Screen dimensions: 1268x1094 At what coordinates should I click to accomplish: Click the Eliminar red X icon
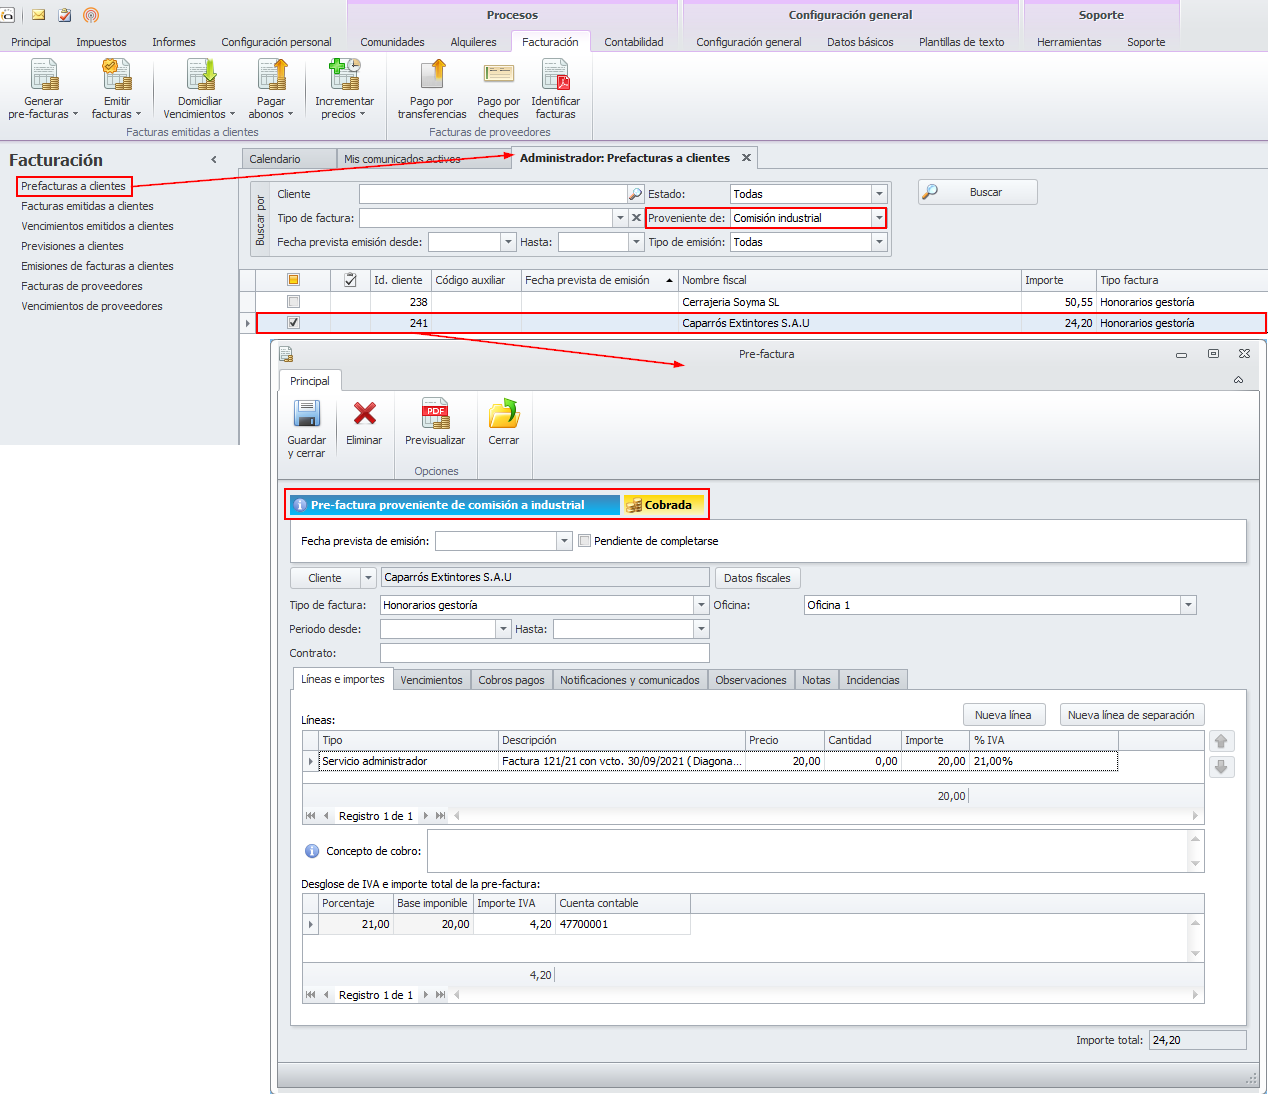[364, 415]
